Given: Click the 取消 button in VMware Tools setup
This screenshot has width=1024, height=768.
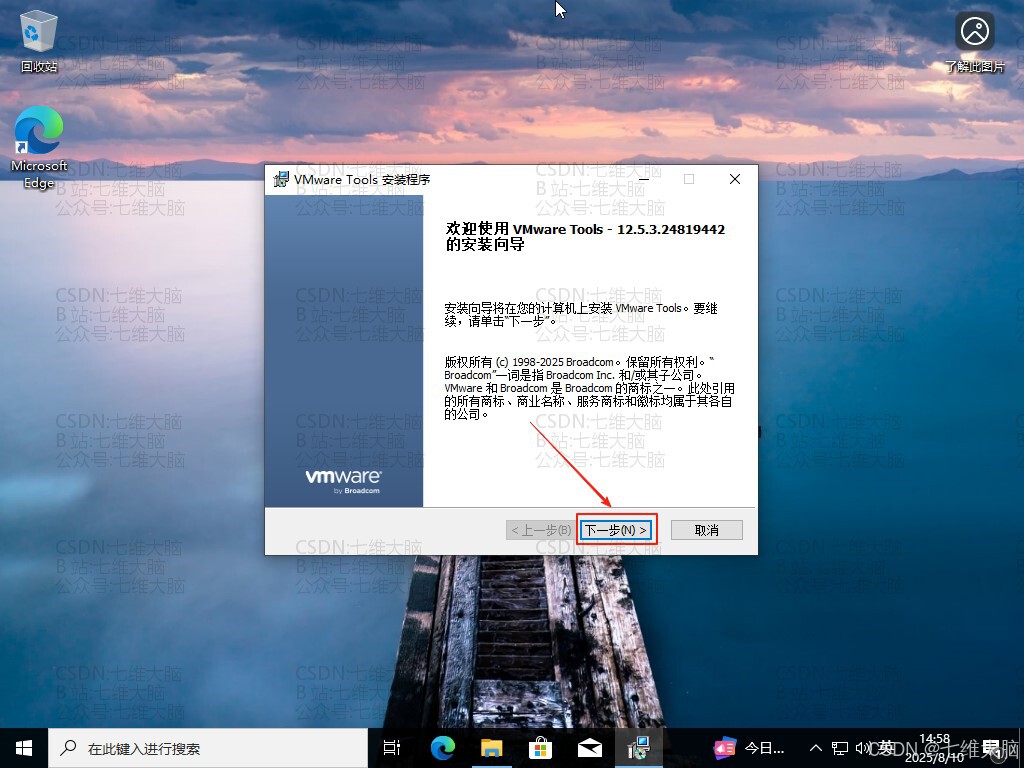Looking at the screenshot, I should [x=707, y=530].
